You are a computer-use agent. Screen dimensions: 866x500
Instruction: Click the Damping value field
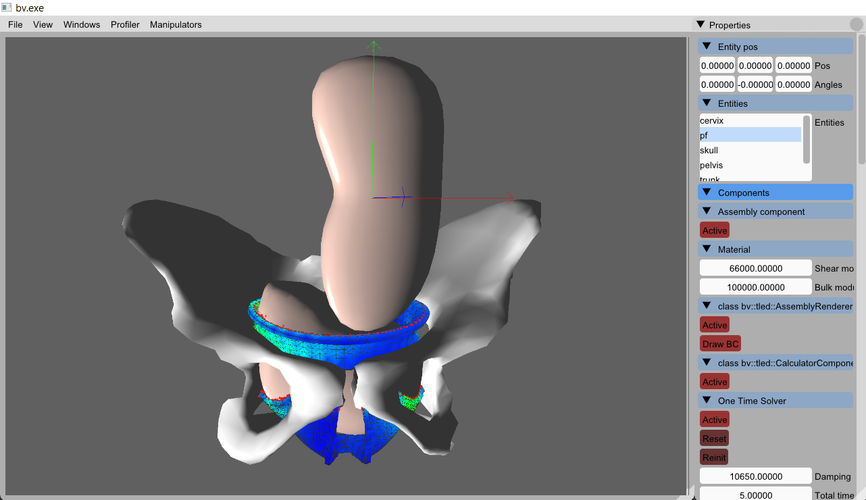755,476
